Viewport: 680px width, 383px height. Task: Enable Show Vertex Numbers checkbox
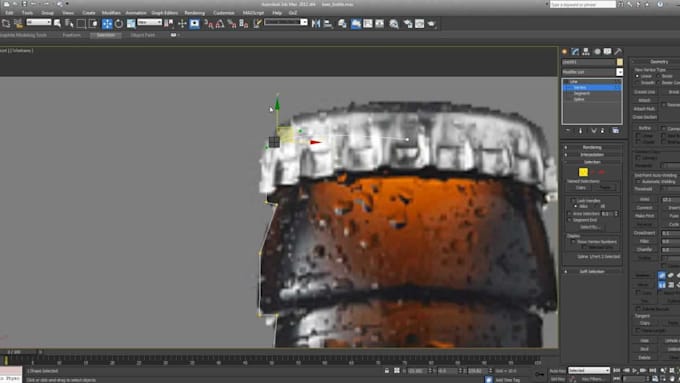pos(573,242)
